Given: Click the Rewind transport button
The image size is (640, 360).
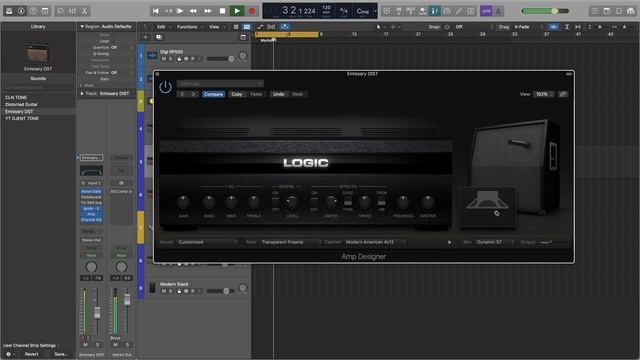Looking at the screenshot, I should (193, 11).
